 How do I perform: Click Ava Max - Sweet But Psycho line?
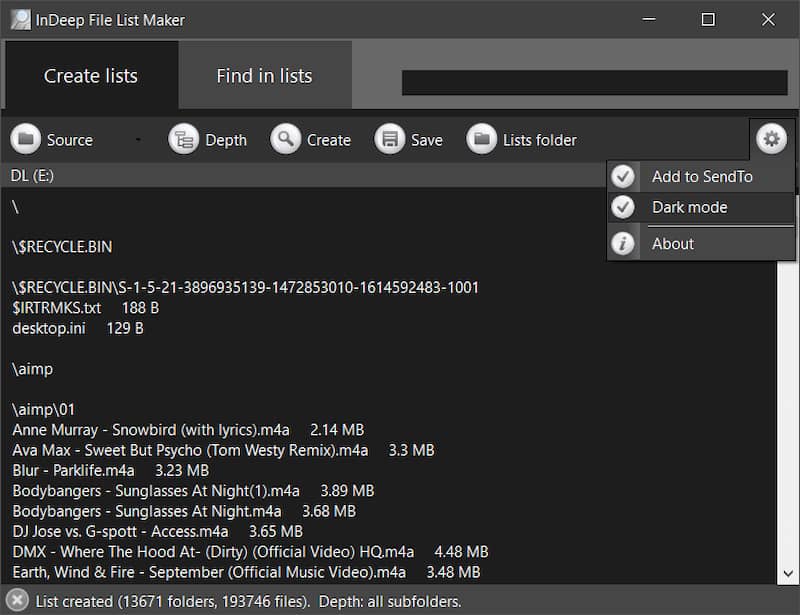(x=223, y=450)
